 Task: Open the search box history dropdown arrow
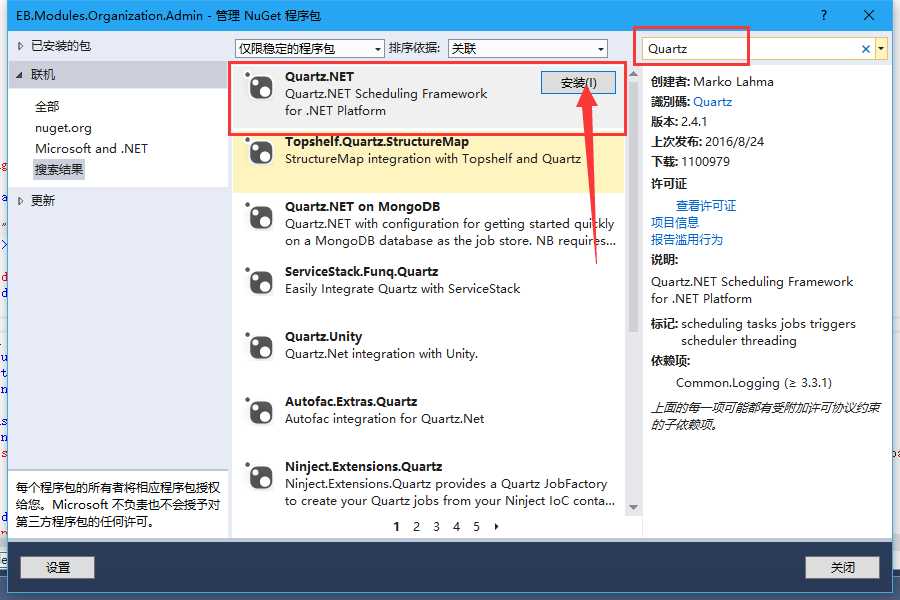click(x=881, y=49)
